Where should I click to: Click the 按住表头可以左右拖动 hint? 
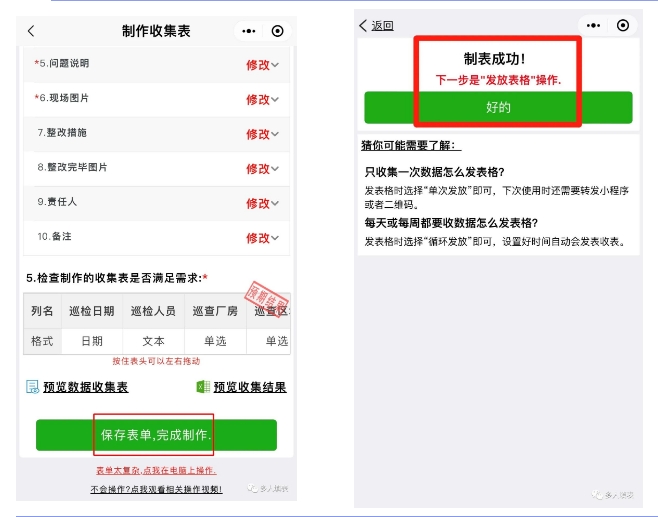point(156,361)
